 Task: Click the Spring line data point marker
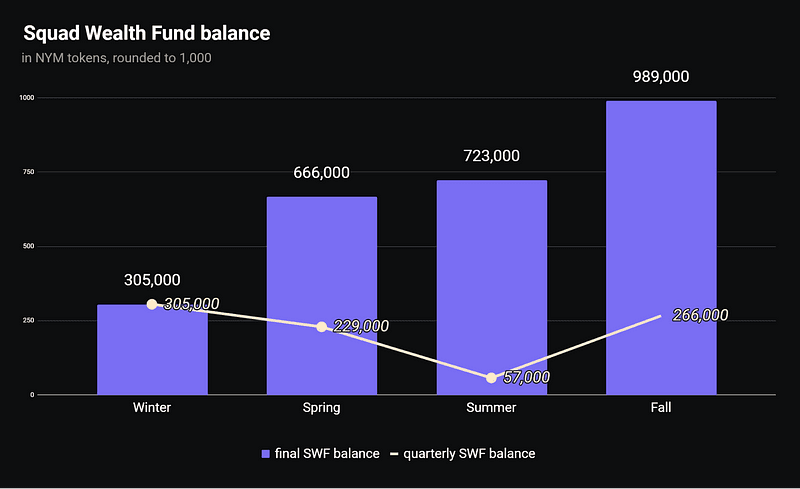(321, 327)
